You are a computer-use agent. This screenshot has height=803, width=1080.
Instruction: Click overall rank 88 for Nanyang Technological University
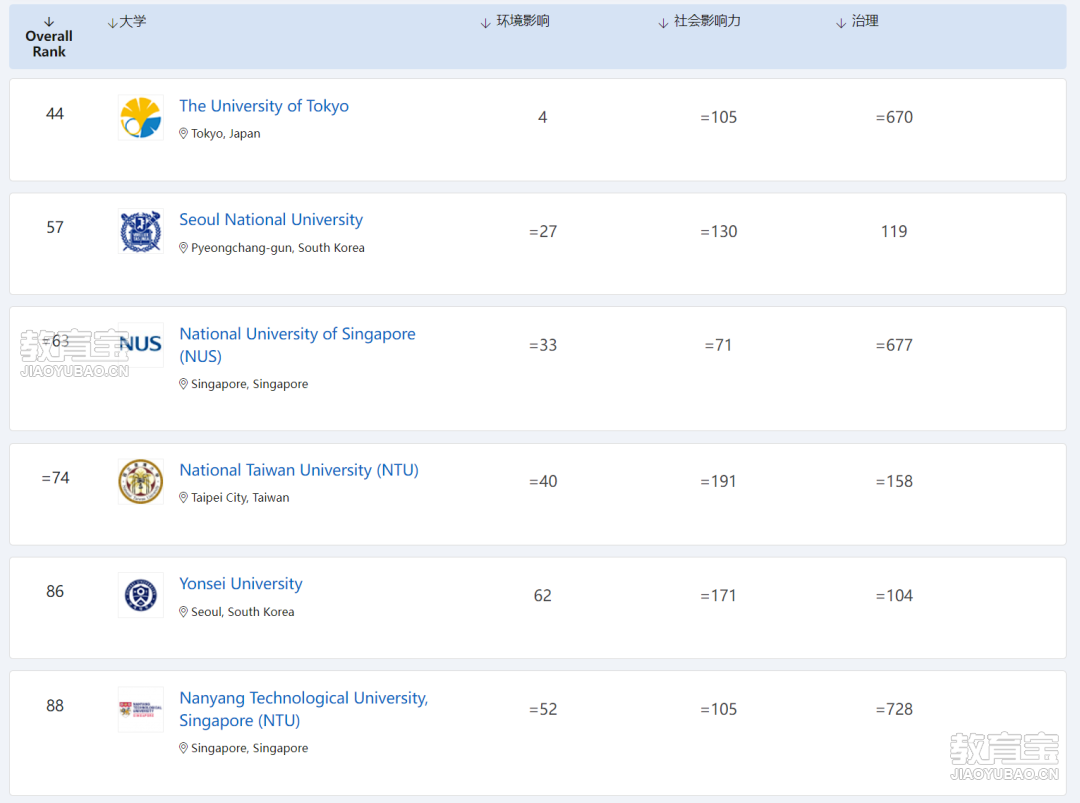[x=55, y=706]
